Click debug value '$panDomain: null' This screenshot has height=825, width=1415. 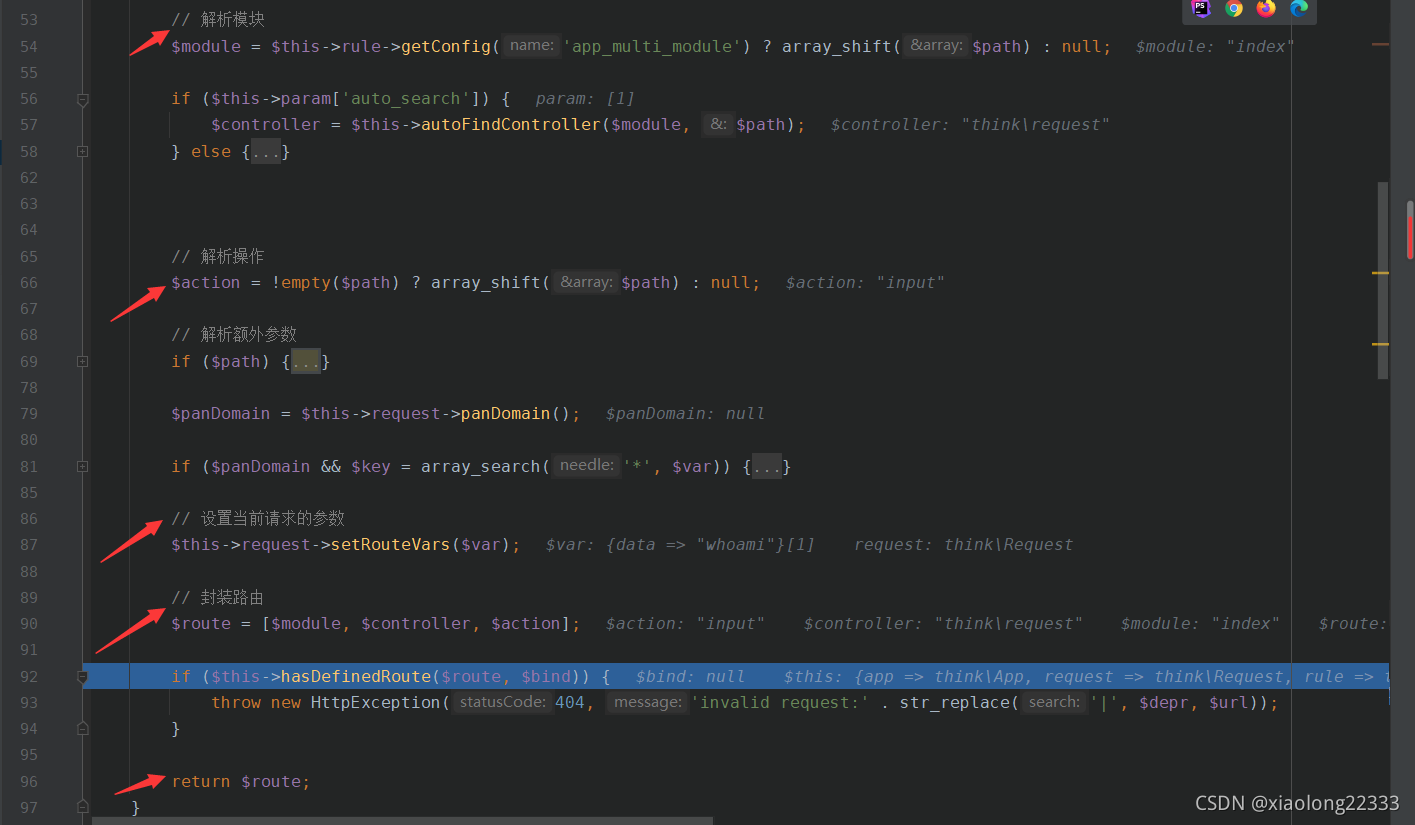(685, 414)
